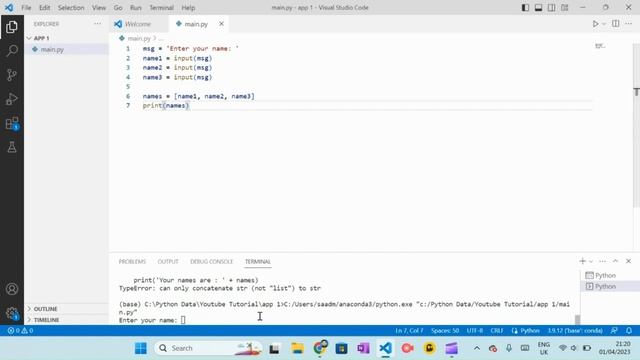The width and height of the screenshot is (640, 360).
Task: Open the Search view in activity bar
Action: click(x=12, y=51)
